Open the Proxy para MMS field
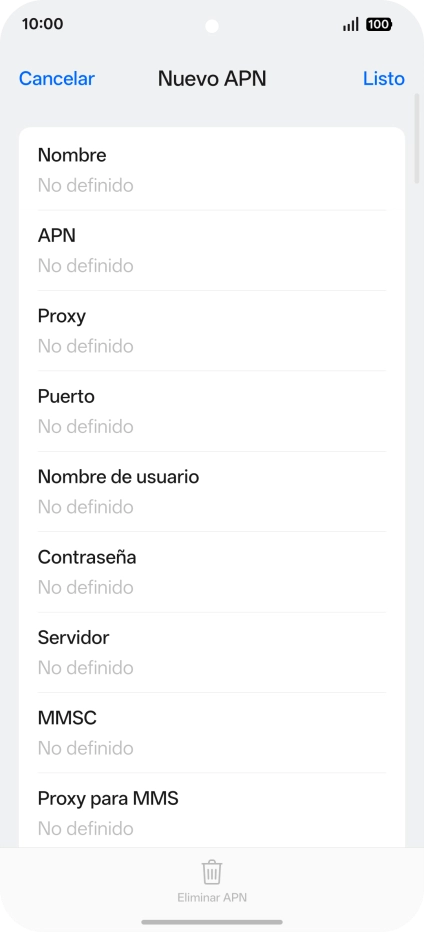The width and height of the screenshot is (424, 932). pyautogui.click(x=212, y=810)
